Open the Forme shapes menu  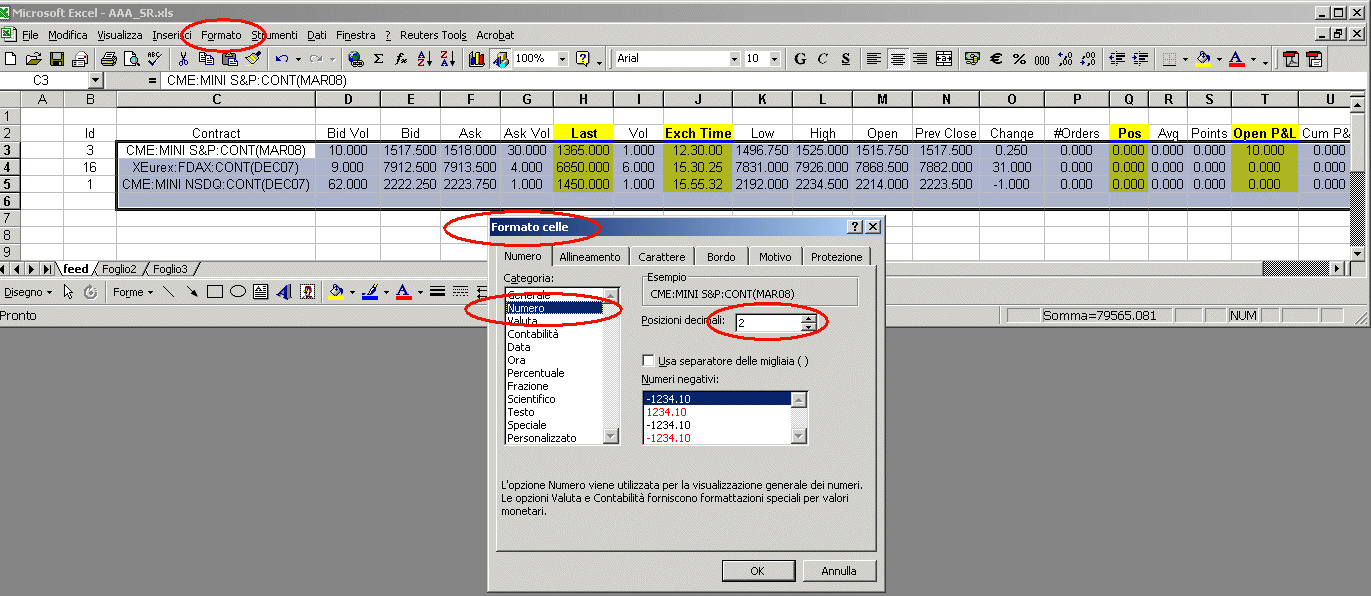[133, 292]
